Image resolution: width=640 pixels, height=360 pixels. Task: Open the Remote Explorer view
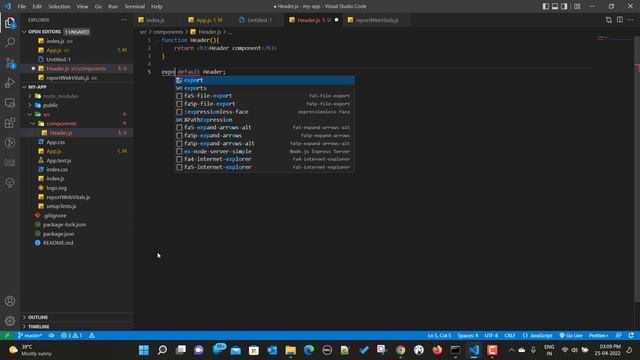10,103
